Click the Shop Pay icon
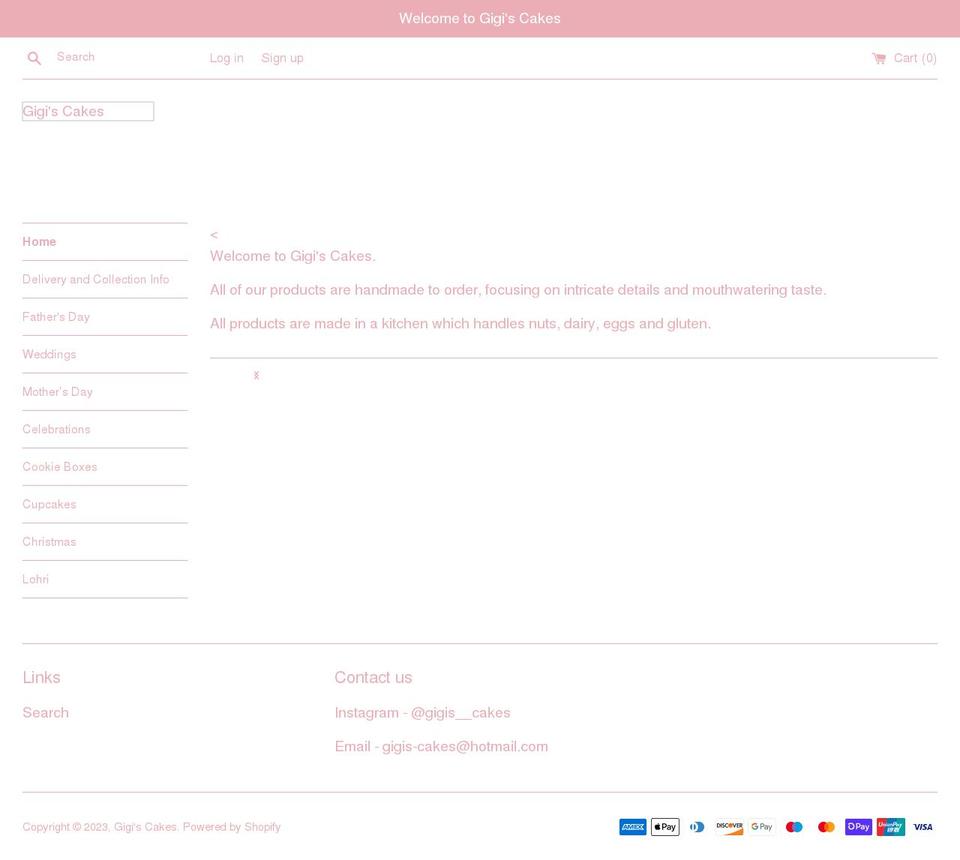Viewport: 960px width, 860px height. (858, 827)
